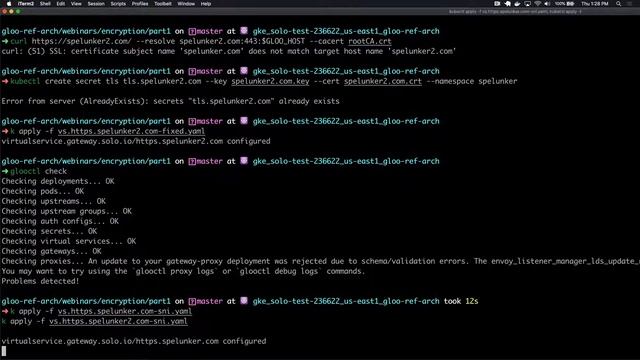This screenshot has height=360, width=640.
Task: Click vs.https.spelunker2.com-fixed.yaml file name
Action: [131, 131]
